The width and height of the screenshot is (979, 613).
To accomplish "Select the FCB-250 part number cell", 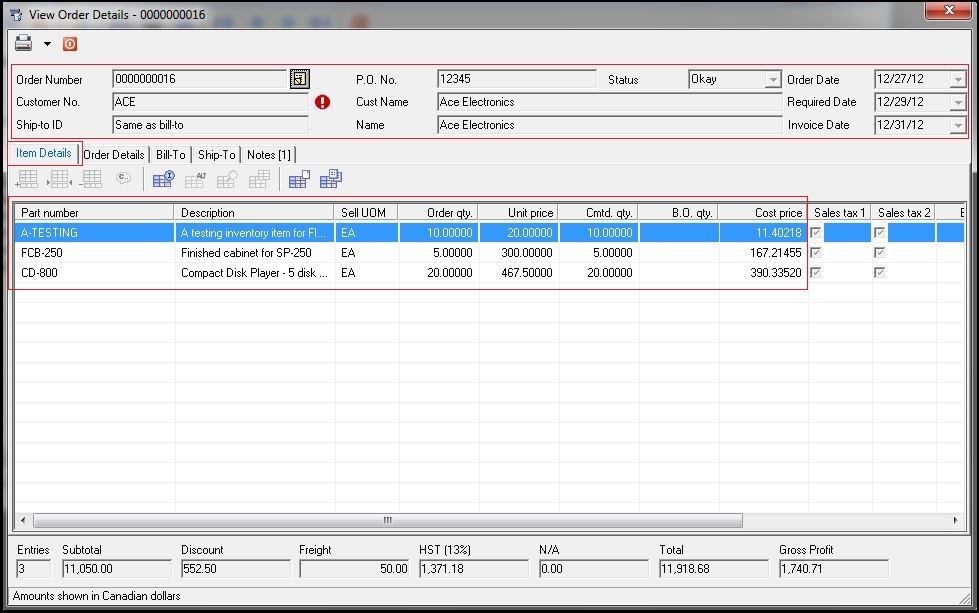I will 94,253.
